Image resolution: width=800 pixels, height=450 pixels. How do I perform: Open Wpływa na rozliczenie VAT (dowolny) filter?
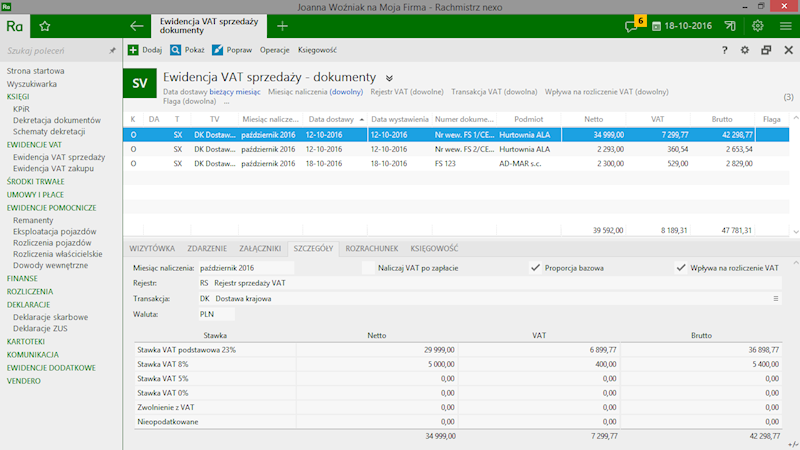coord(606,92)
